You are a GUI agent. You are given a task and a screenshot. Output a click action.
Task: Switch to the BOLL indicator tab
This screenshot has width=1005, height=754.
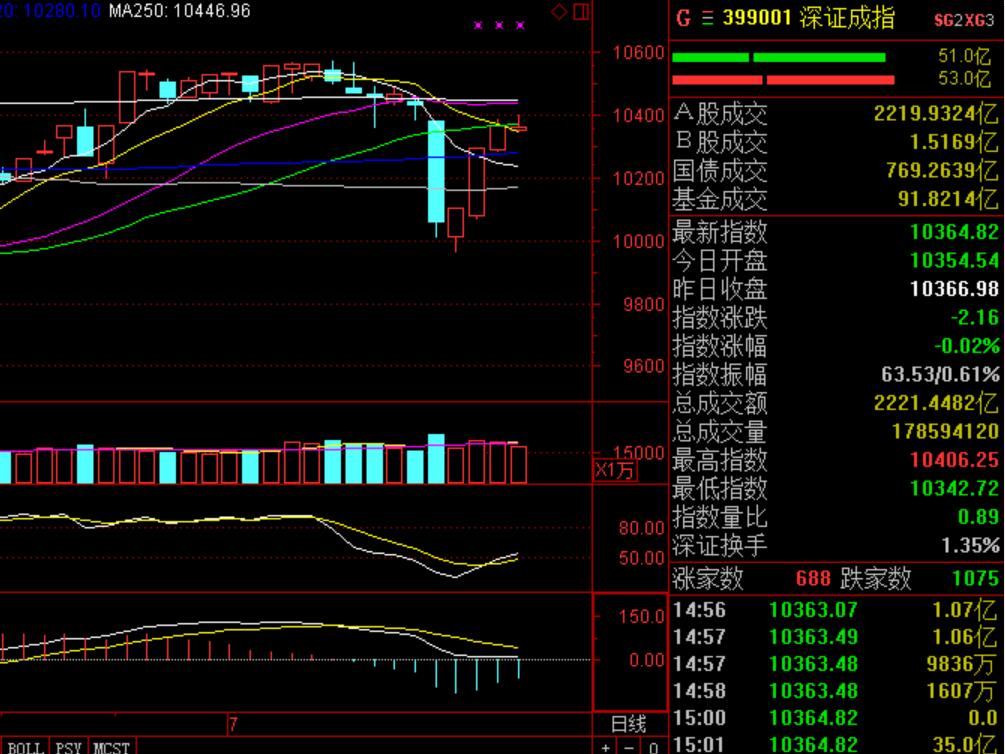(x=25, y=748)
